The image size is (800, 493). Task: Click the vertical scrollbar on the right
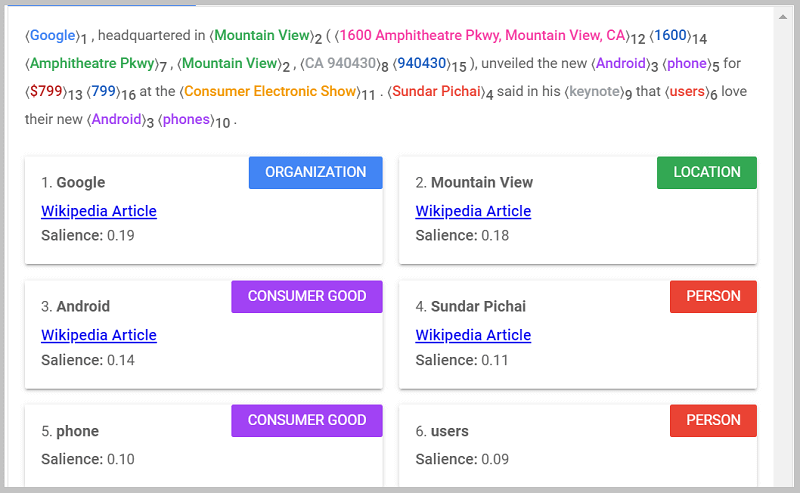tap(782, 250)
